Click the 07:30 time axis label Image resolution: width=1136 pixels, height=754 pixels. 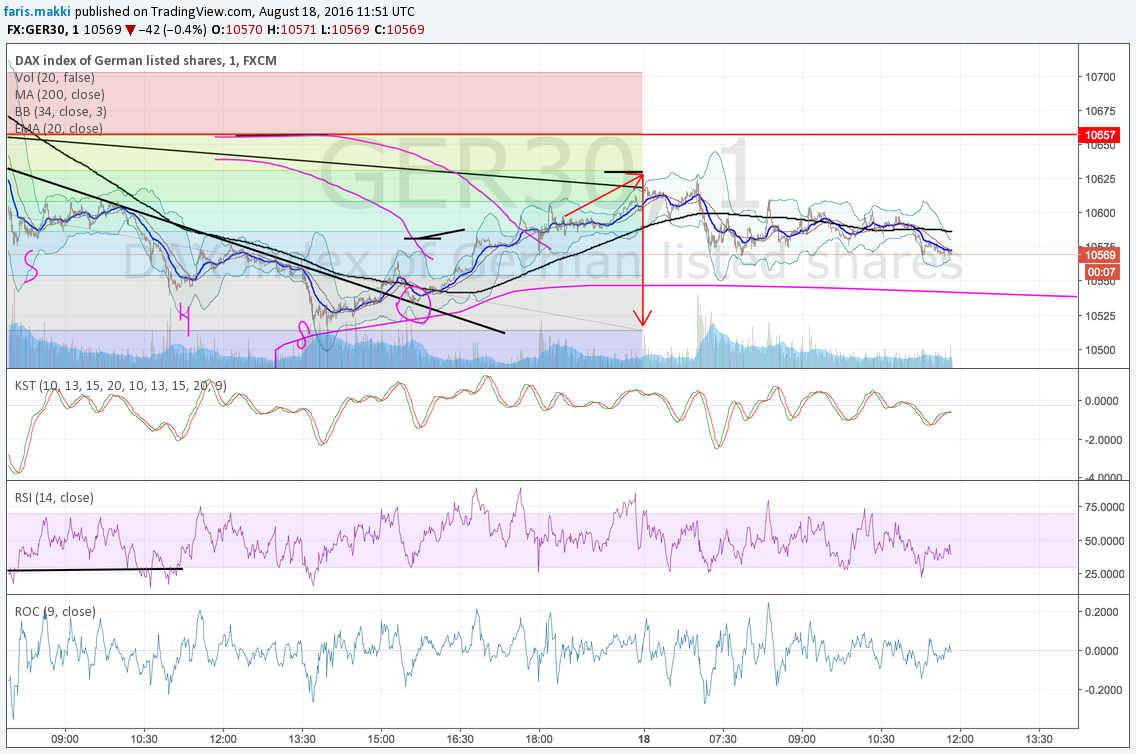(x=722, y=739)
